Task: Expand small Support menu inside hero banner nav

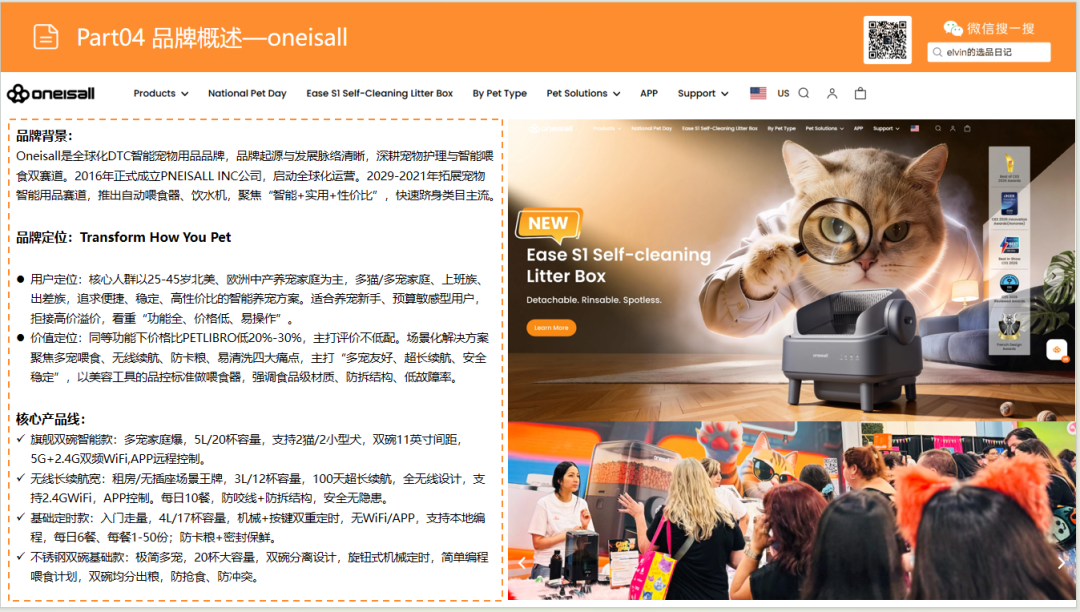Action: click(886, 129)
